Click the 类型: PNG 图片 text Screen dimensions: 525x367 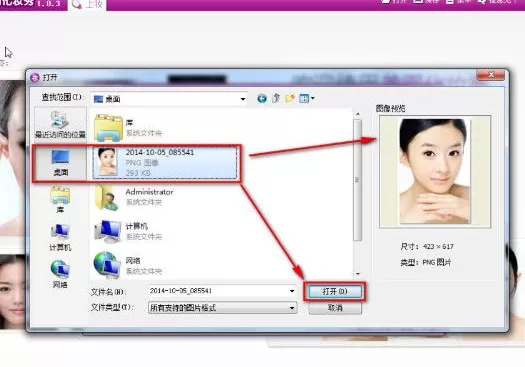tap(426, 262)
